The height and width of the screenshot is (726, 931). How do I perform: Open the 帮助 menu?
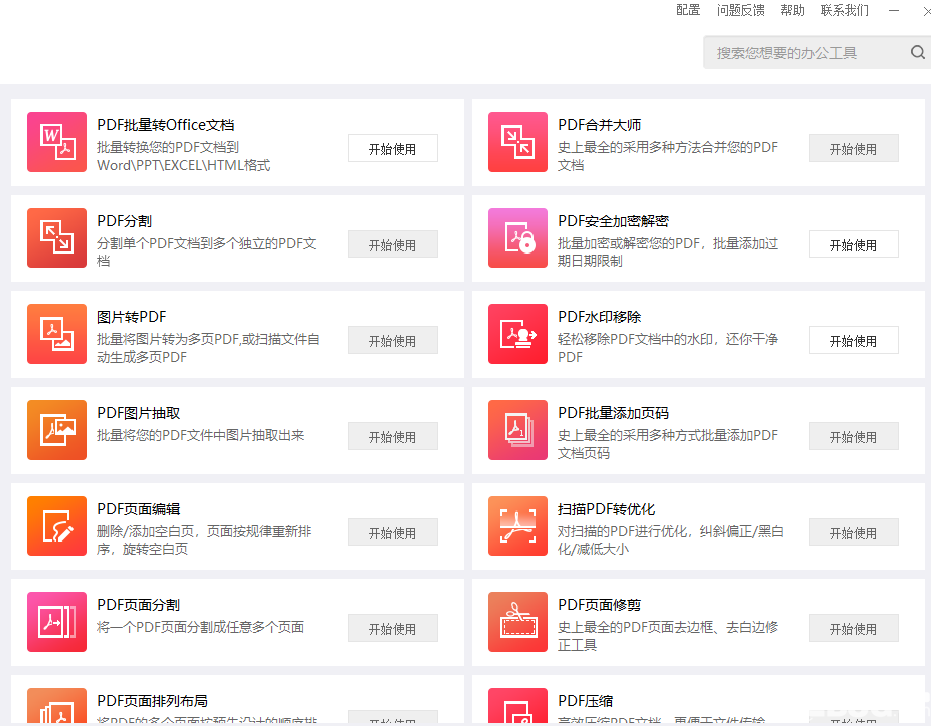pyautogui.click(x=792, y=10)
